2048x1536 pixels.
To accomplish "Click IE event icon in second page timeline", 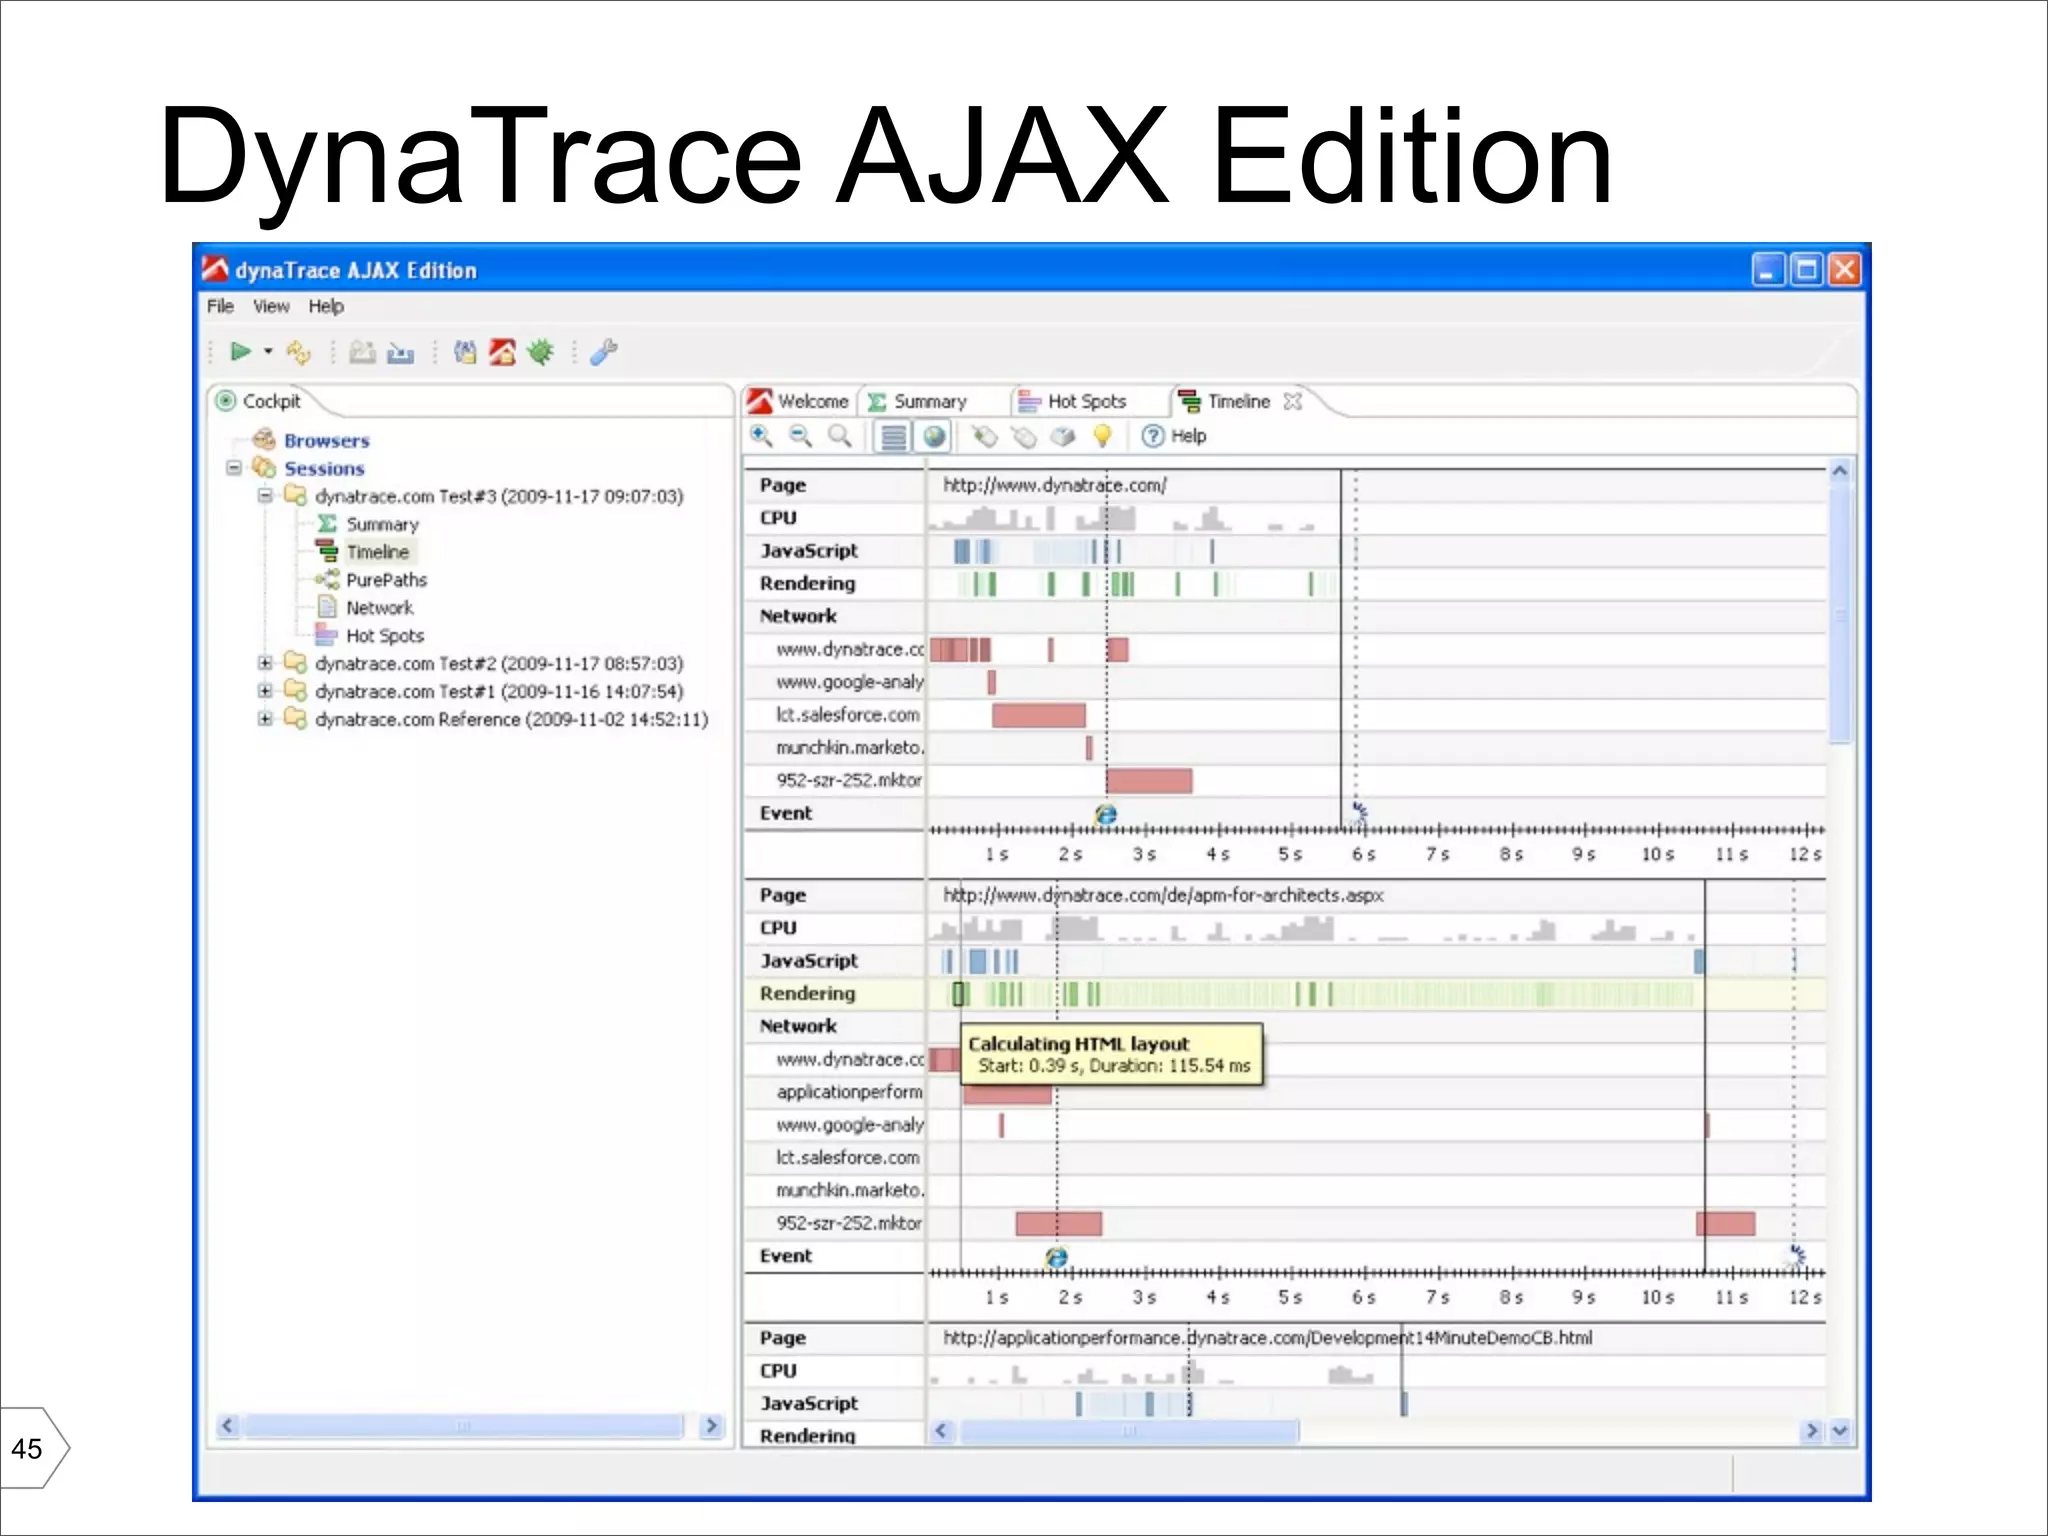I will coord(1056,1258).
